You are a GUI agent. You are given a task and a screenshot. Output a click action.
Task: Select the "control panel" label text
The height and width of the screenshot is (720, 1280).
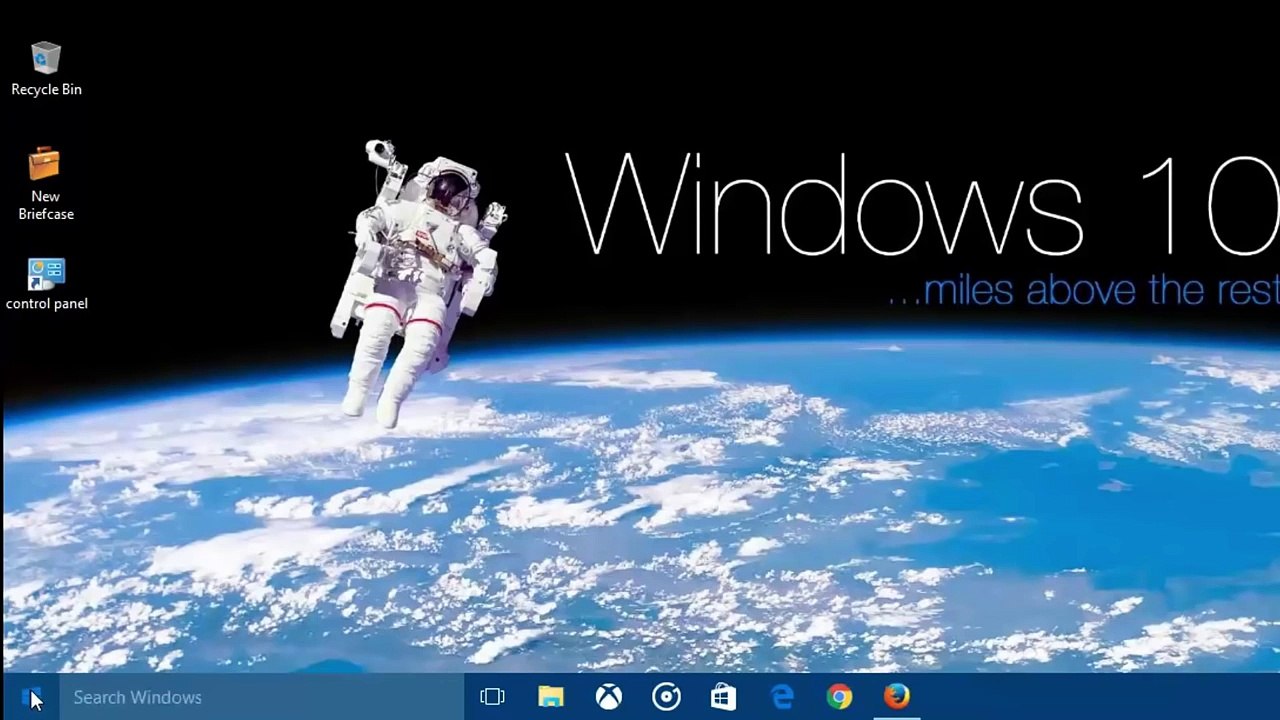point(46,303)
